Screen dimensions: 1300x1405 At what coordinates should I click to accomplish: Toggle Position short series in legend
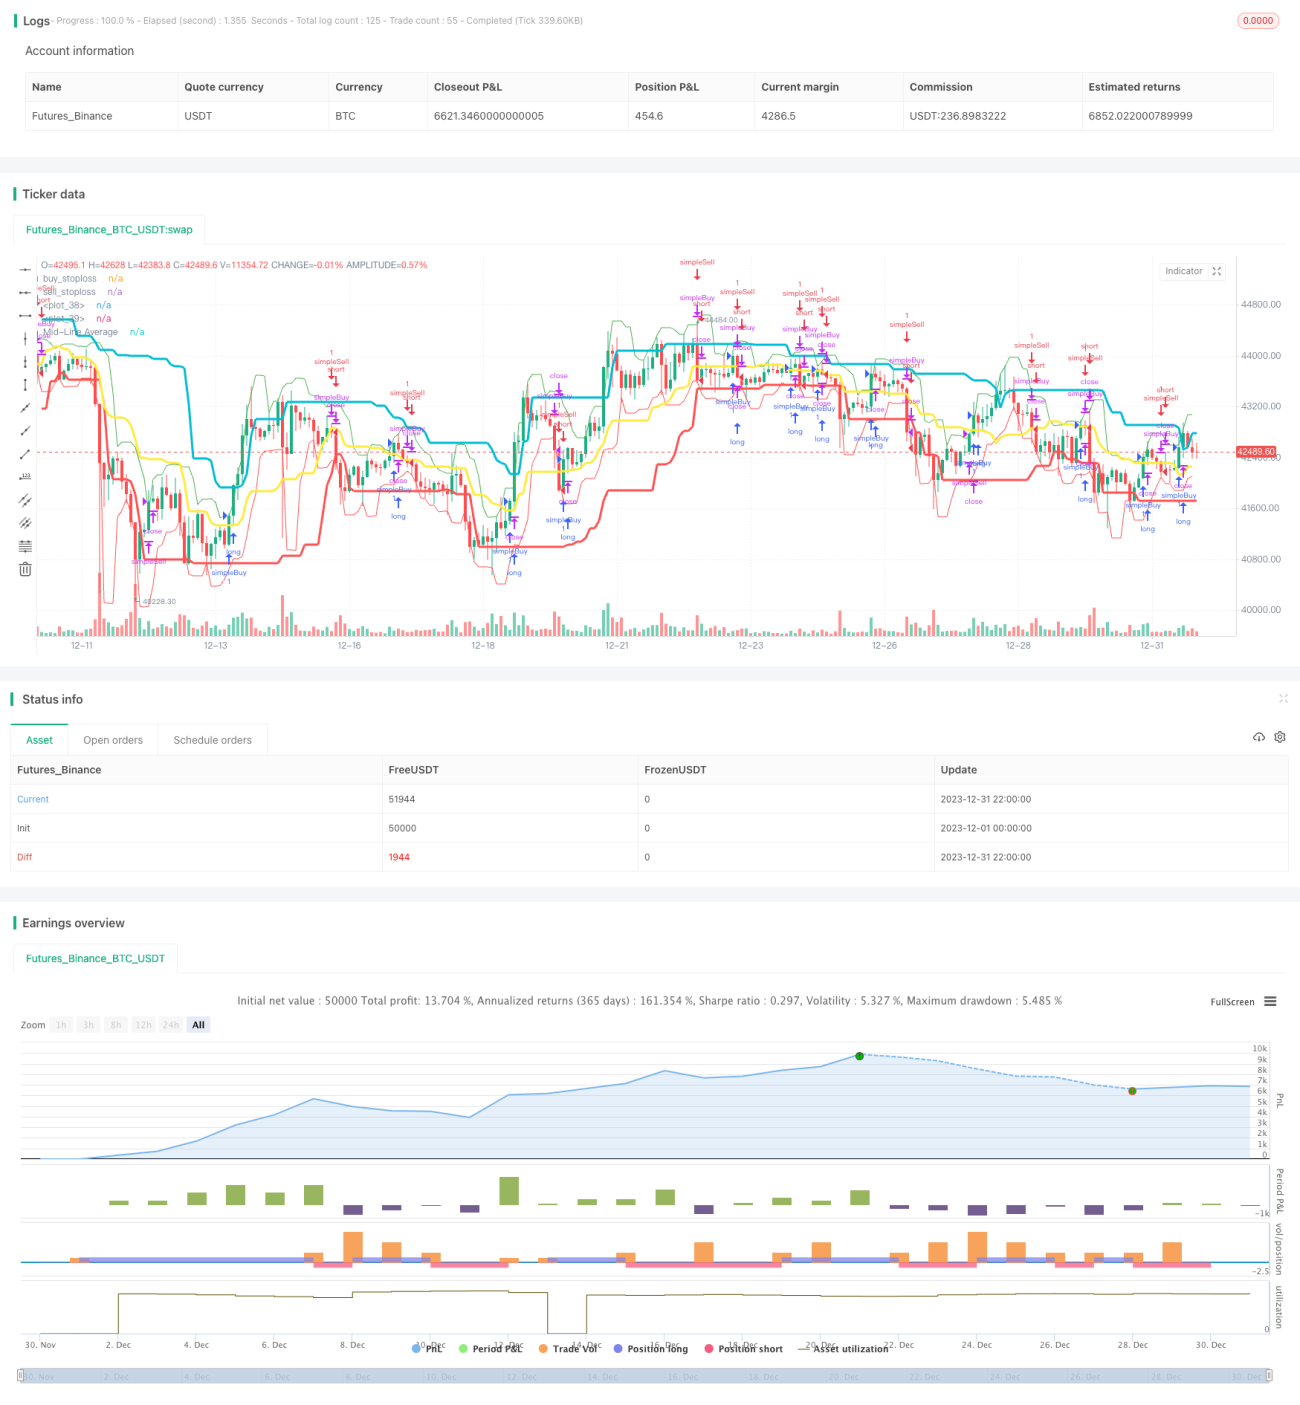tap(743, 1348)
